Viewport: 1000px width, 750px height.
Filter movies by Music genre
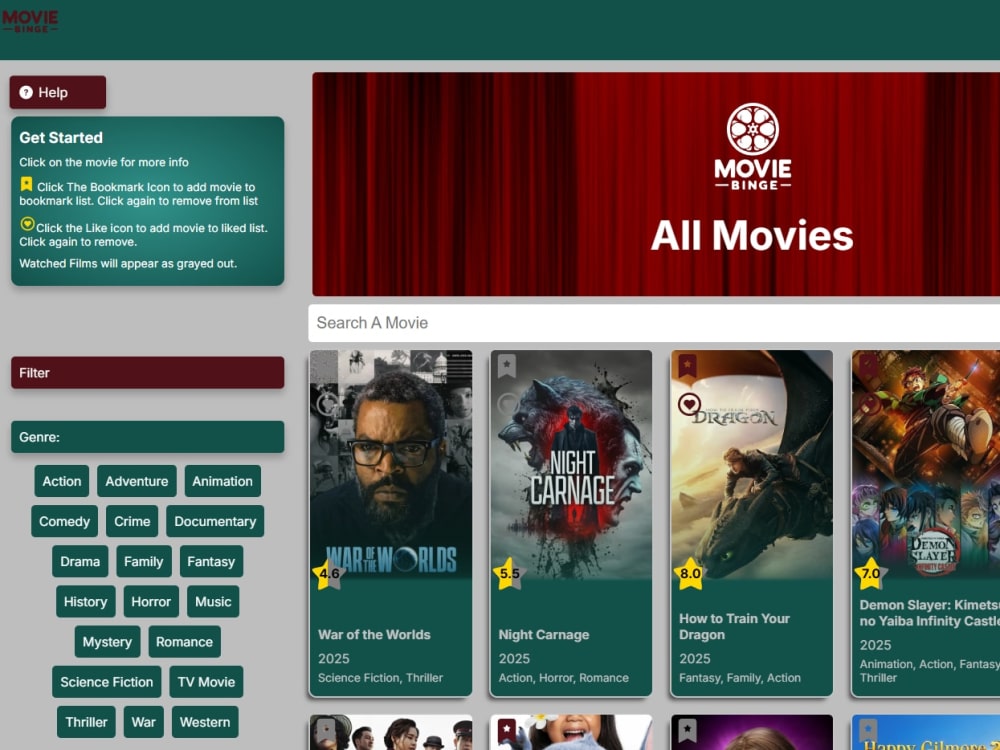[213, 601]
